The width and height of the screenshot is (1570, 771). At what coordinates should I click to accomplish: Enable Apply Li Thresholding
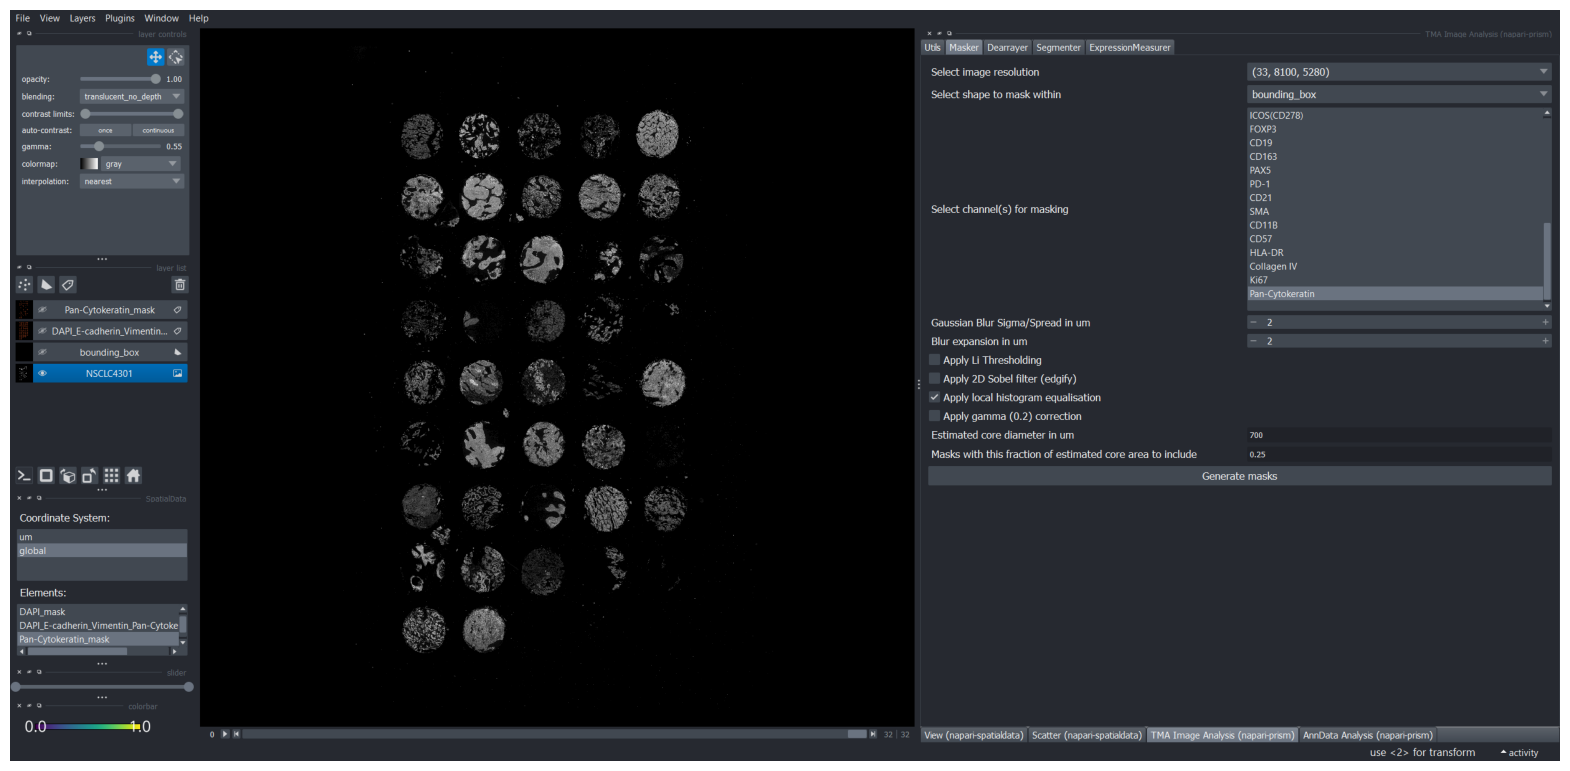pos(935,360)
